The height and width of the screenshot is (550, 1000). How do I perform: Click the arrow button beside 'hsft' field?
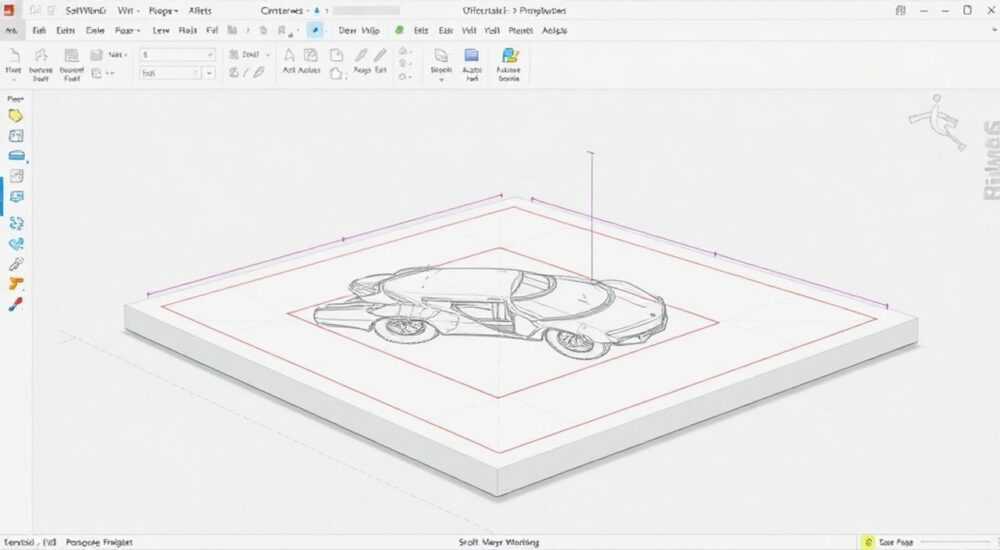[x=209, y=73]
